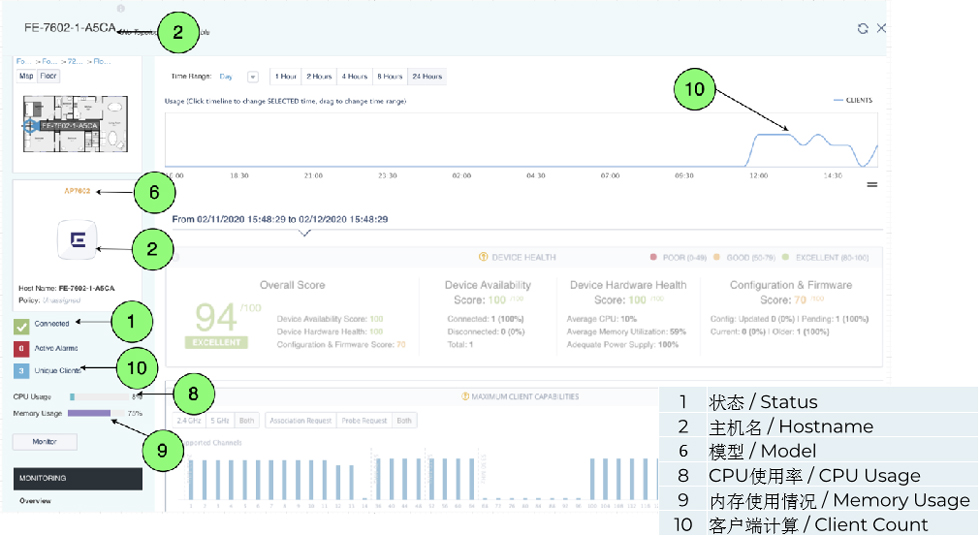Click the Extreme Networks device icon

click(x=78, y=239)
